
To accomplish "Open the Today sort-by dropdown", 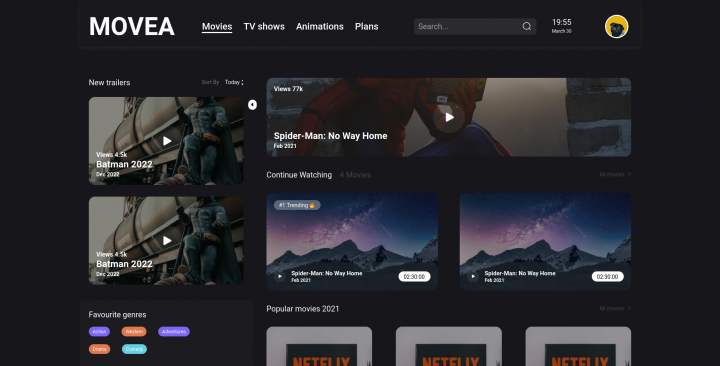I will [x=234, y=82].
